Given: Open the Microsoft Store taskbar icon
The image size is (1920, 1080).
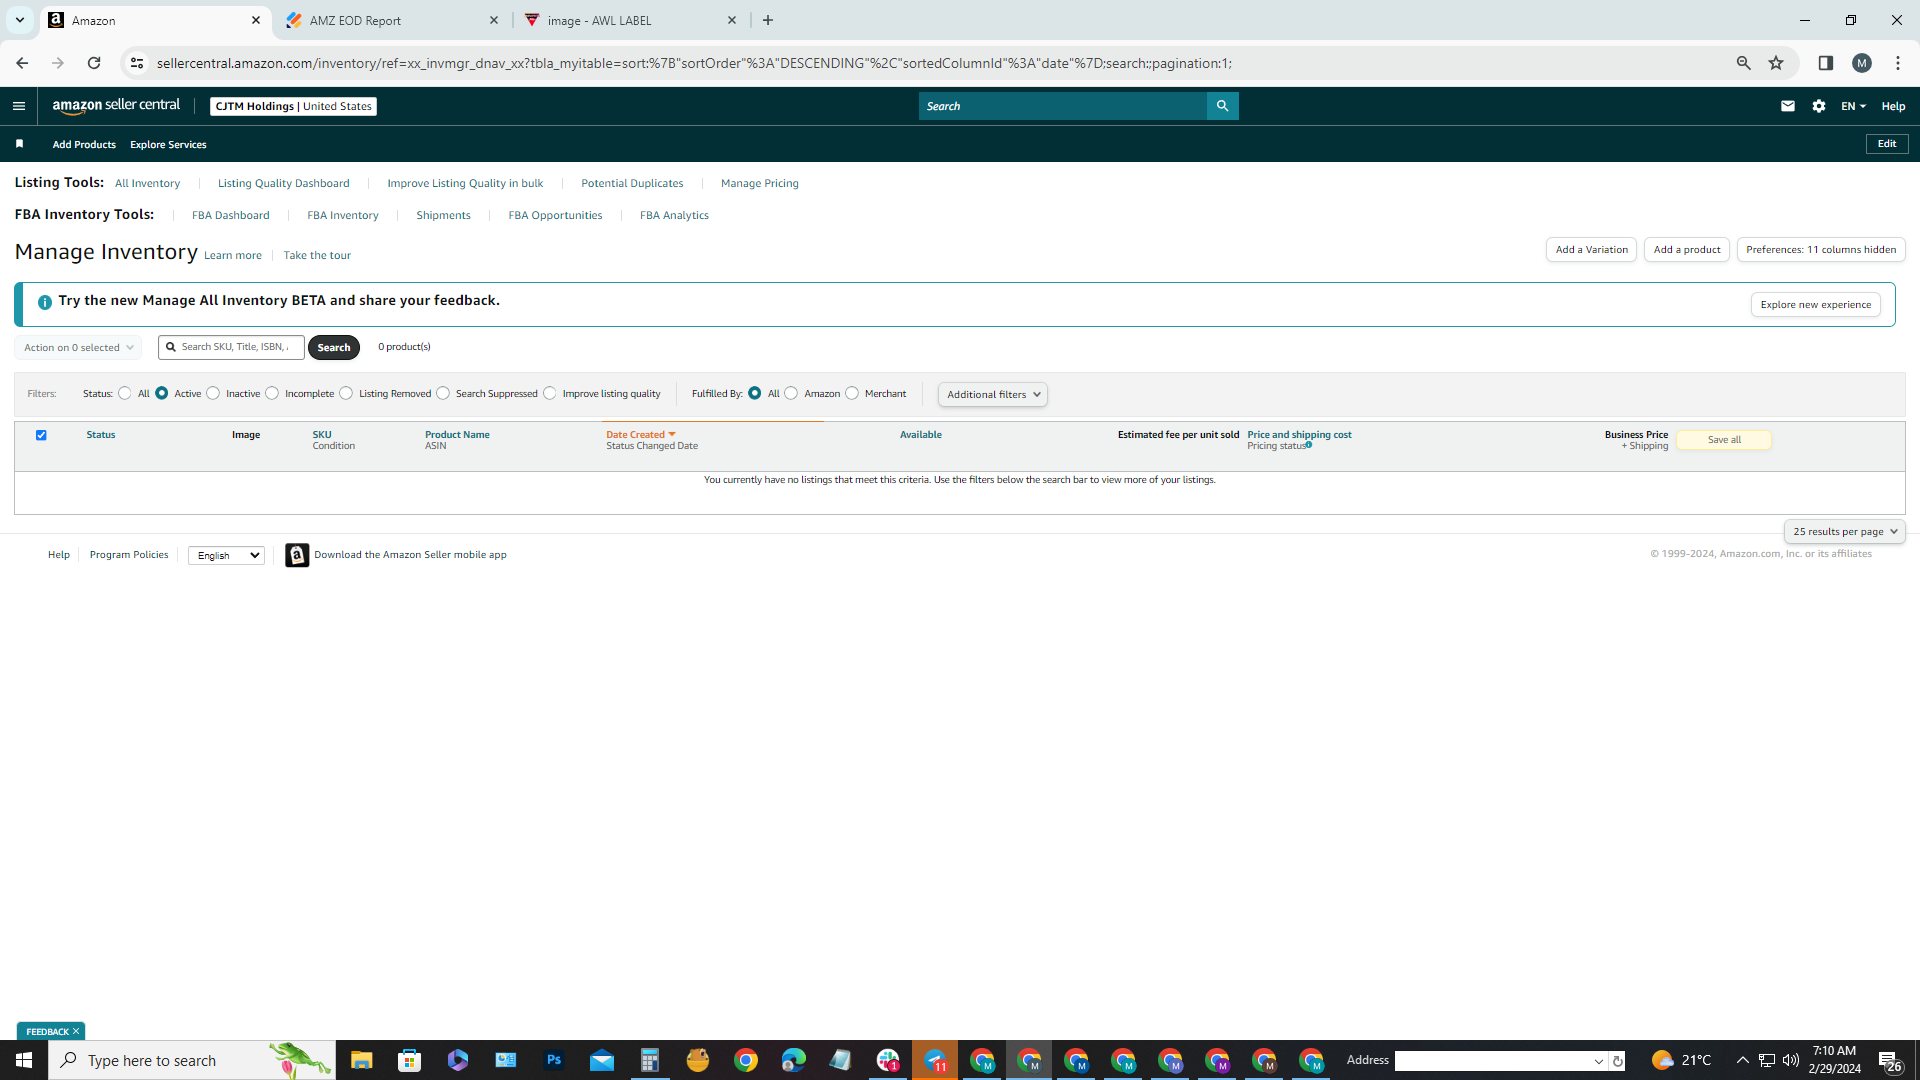Looking at the screenshot, I should [410, 1060].
